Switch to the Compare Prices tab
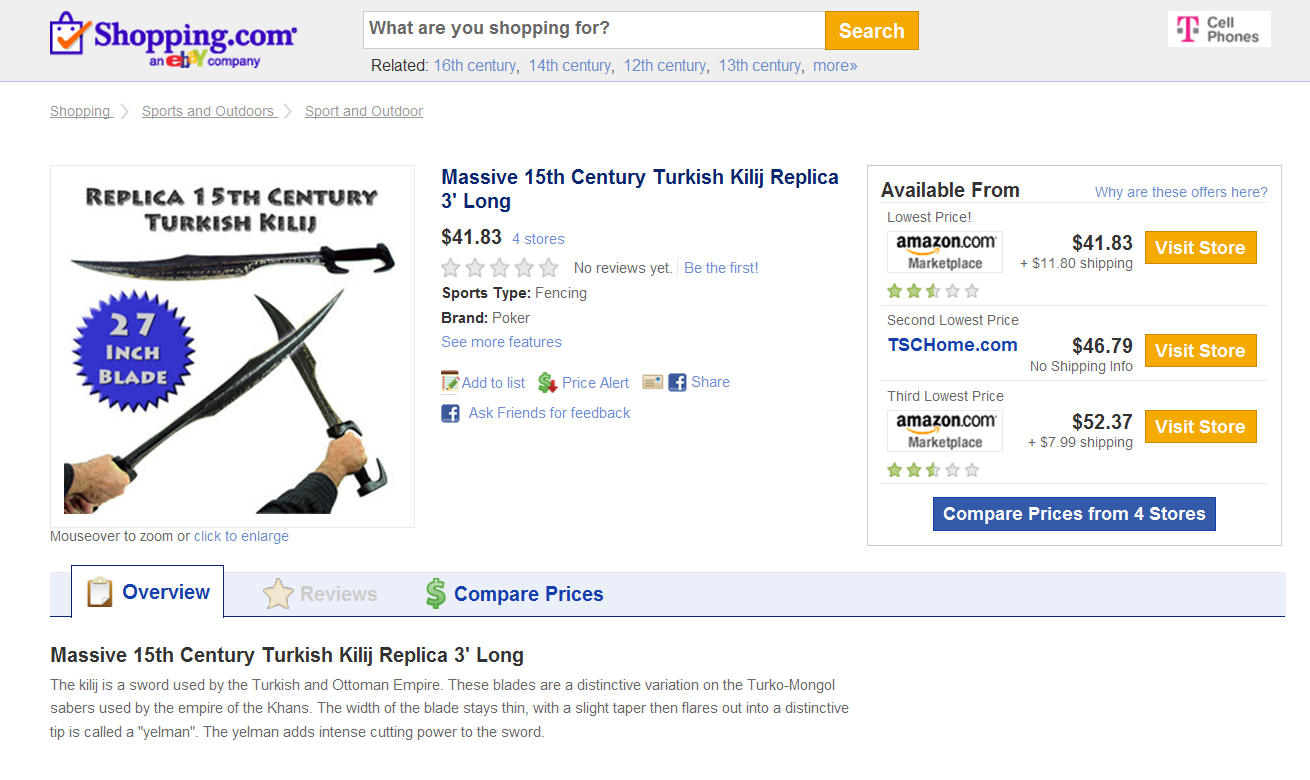Image resolution: width=1310 pixels, height=780 pixels. pyautogui.click(x=514, y=594)
